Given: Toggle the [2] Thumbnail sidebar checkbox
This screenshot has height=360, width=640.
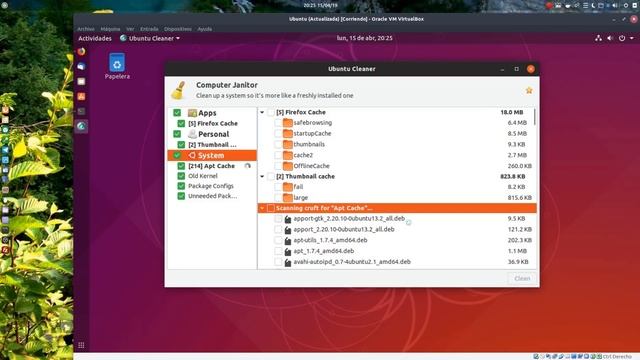Looking at the screenshot, I should [x=181, y=144].
